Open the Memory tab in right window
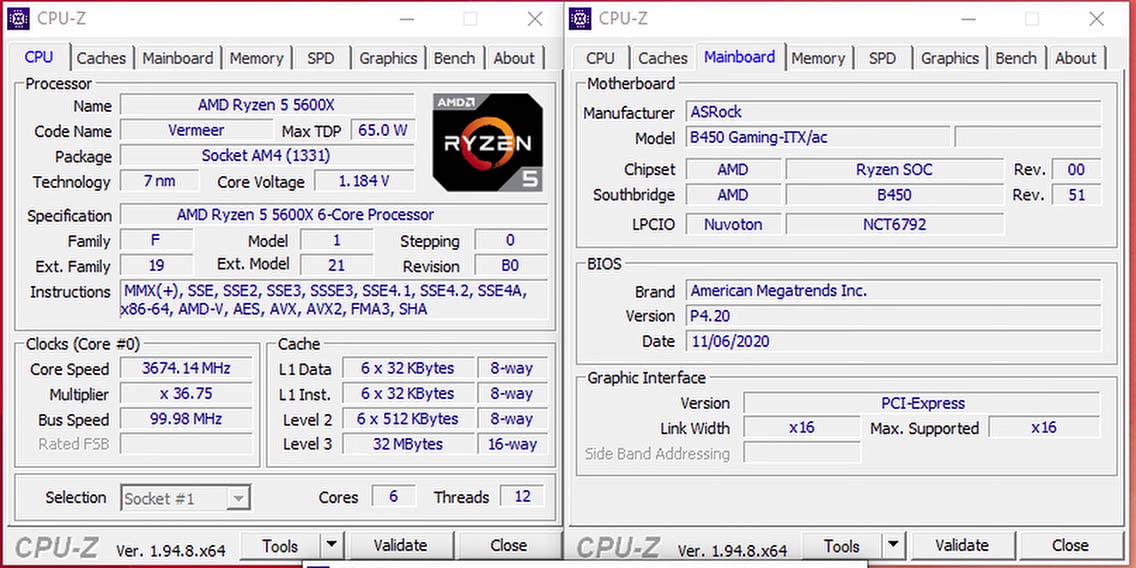1136x568 pixels. click(x=818, y=58)
